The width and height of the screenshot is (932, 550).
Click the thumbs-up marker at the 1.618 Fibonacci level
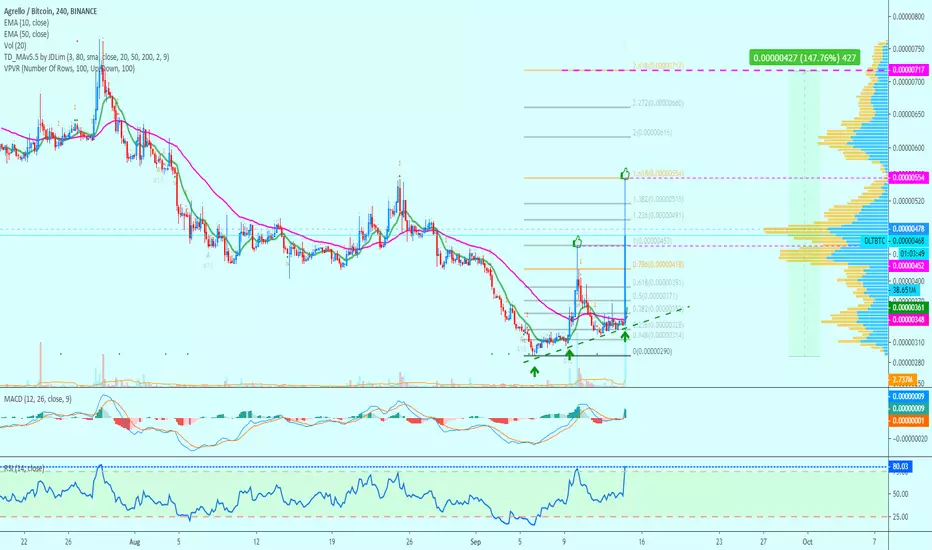[x=625, y=174]
